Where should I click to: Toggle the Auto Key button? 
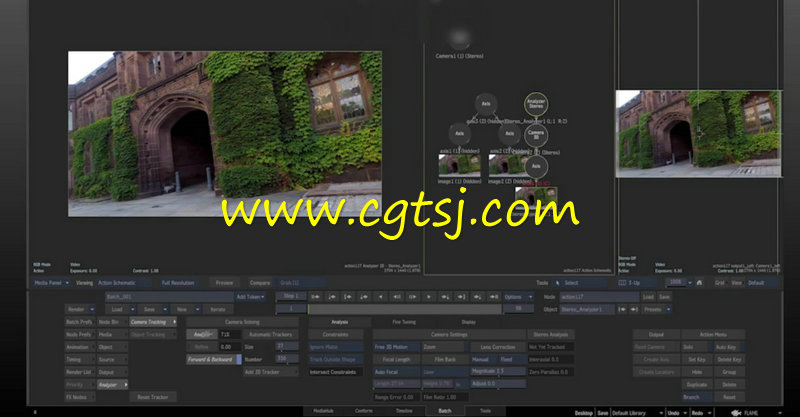[x=729, y=347]
